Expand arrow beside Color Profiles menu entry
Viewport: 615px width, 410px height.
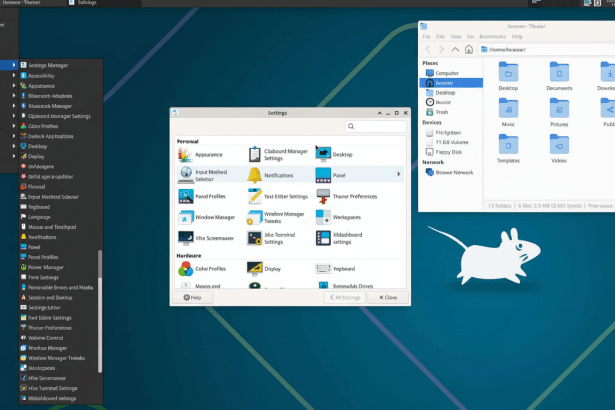[x=14, y=126]
